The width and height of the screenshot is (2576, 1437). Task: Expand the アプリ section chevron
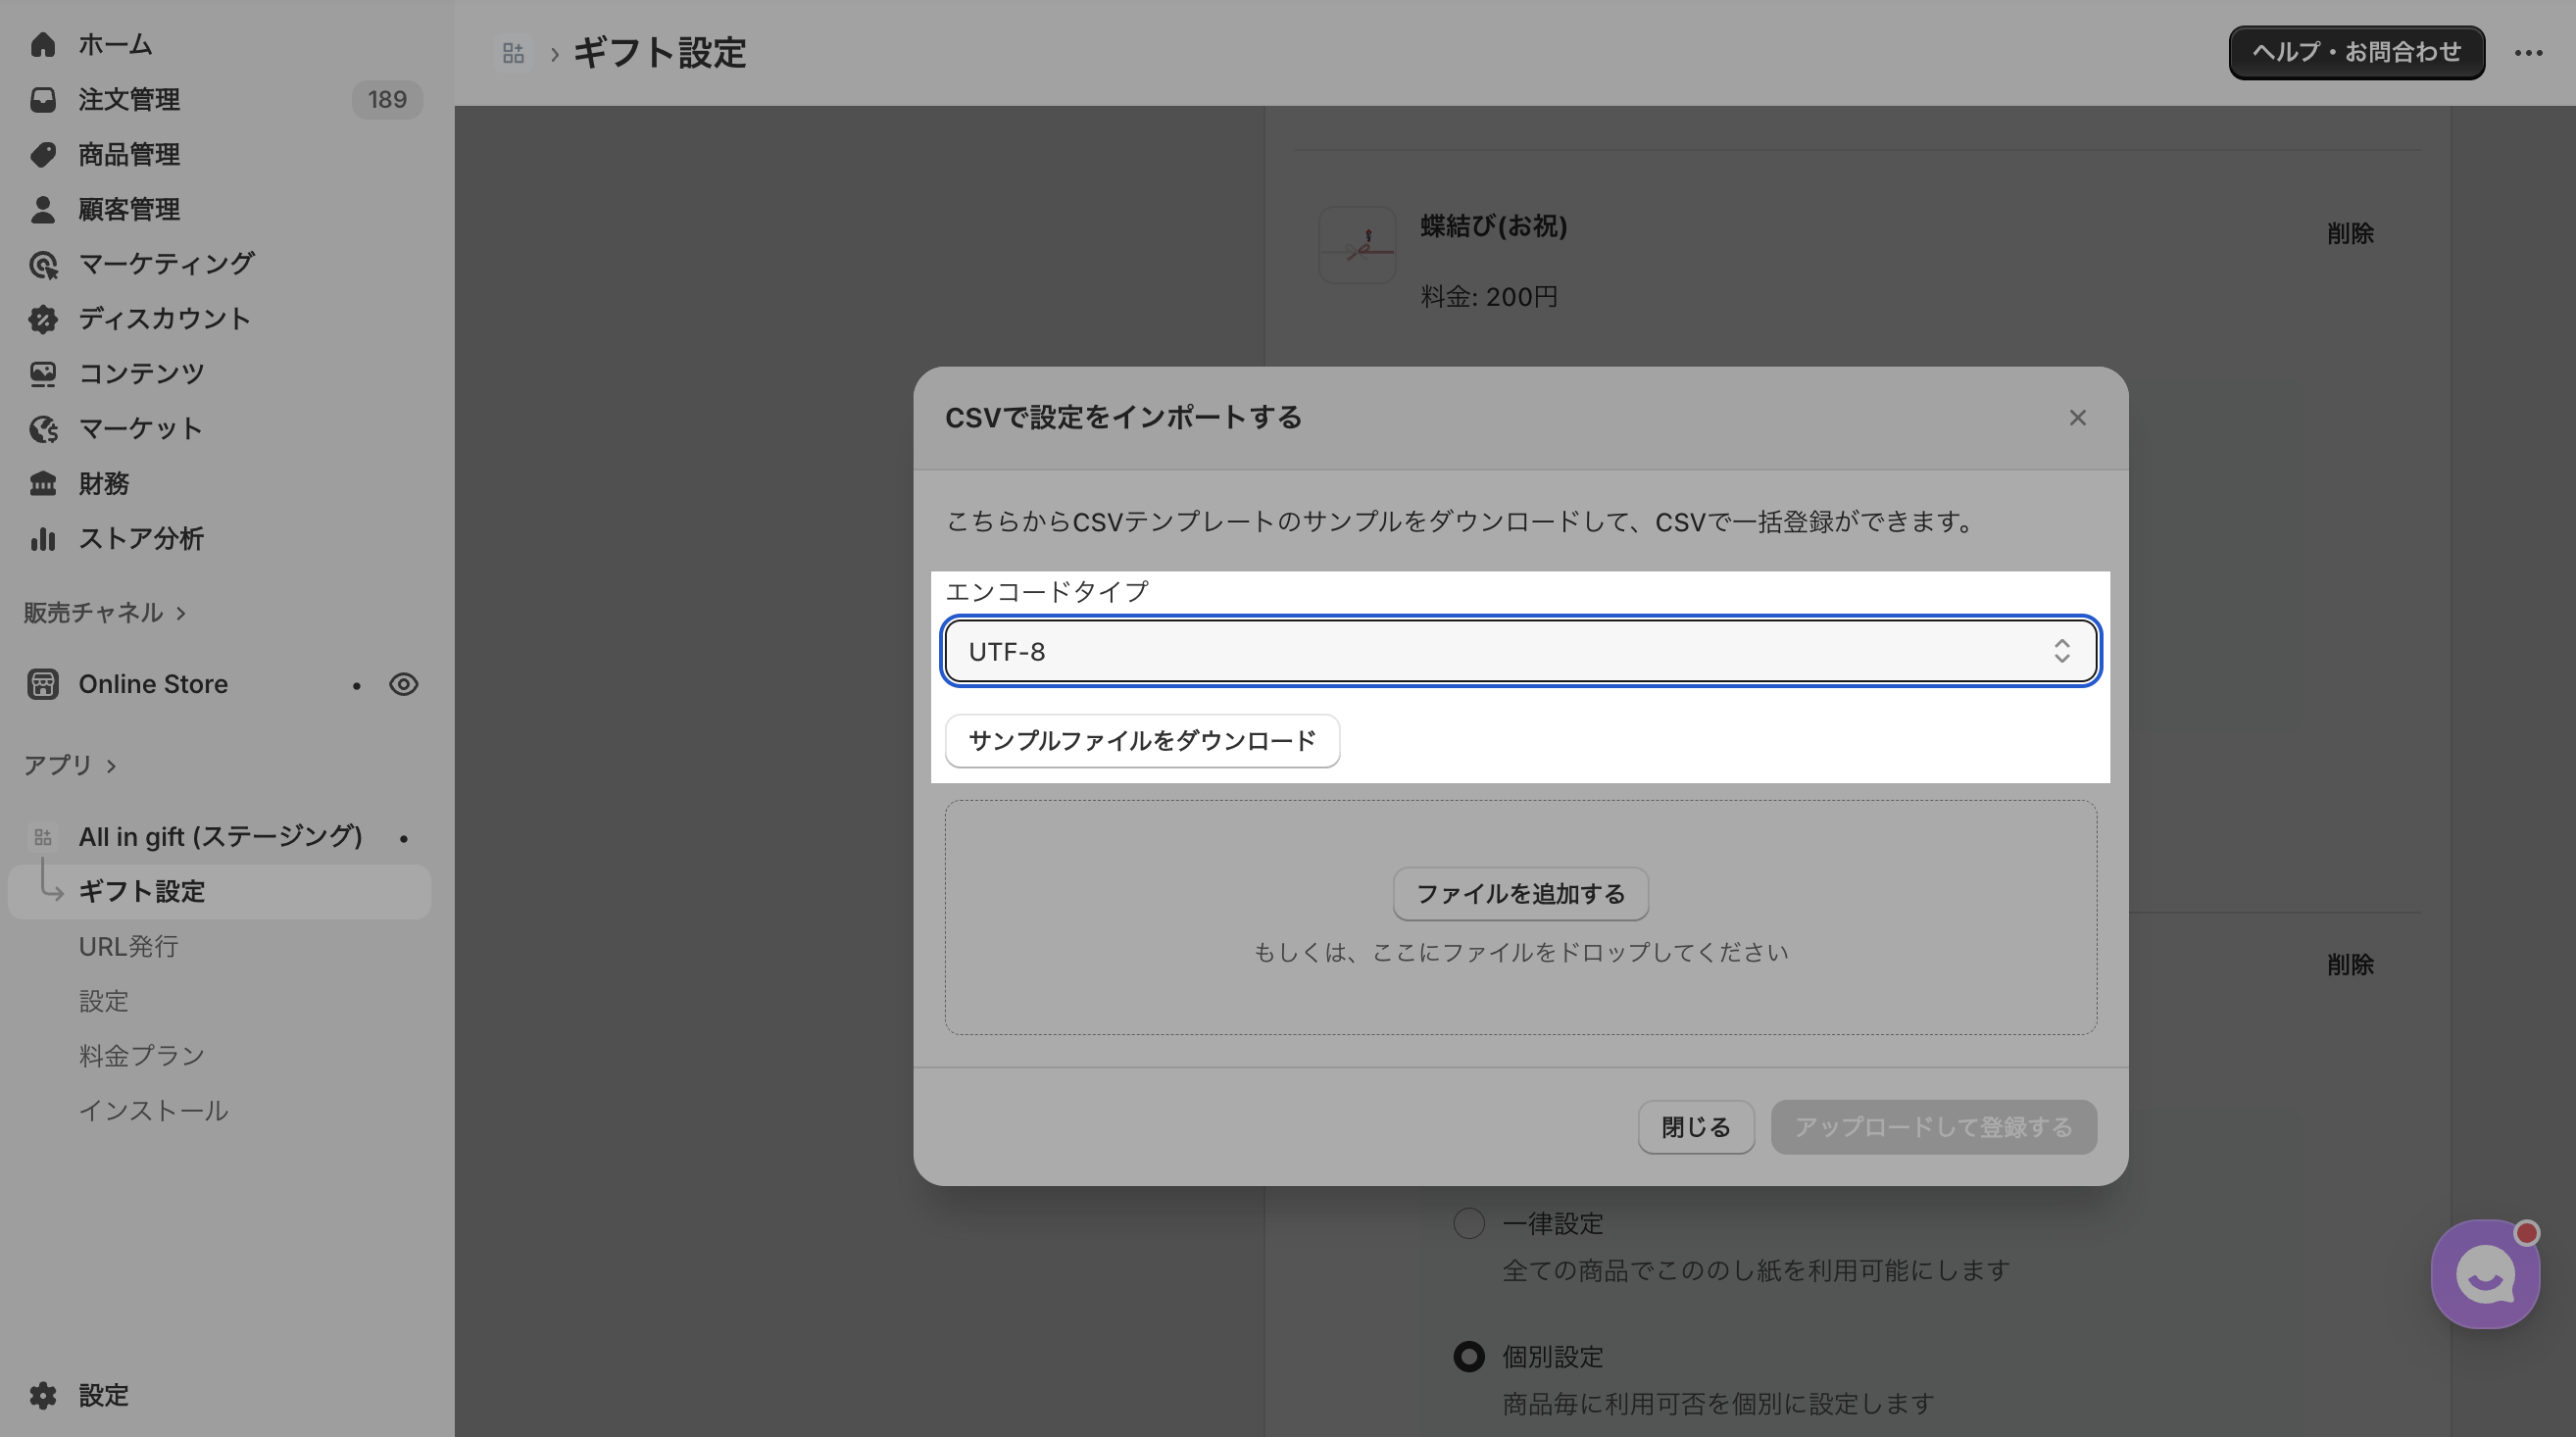click(111, 766)
